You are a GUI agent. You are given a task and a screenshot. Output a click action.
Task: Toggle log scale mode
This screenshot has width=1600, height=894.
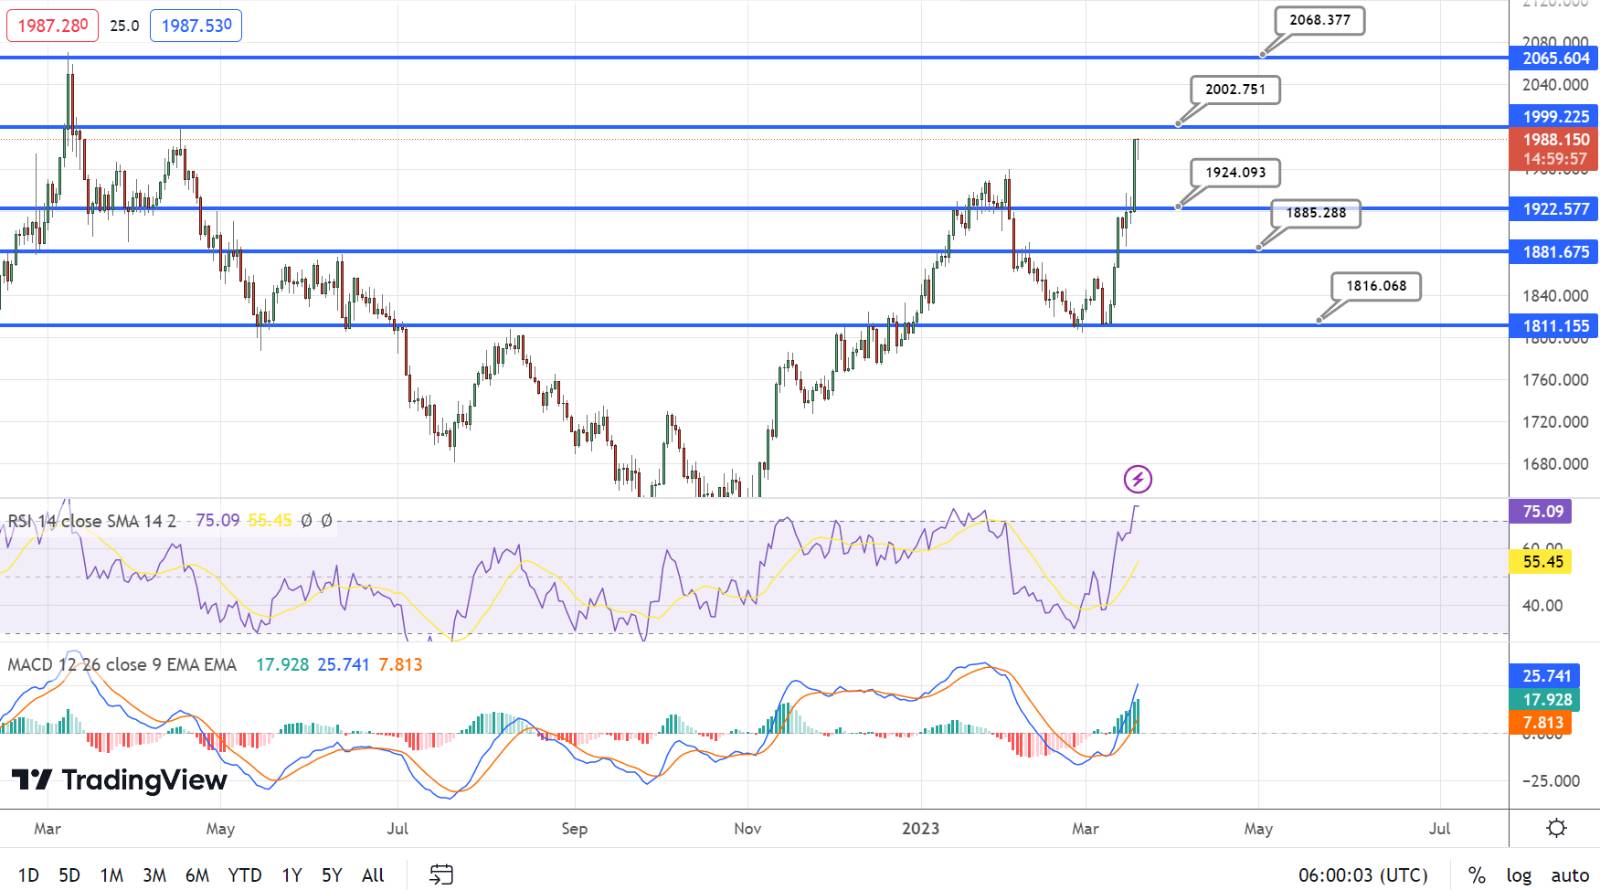[1518, 875]
